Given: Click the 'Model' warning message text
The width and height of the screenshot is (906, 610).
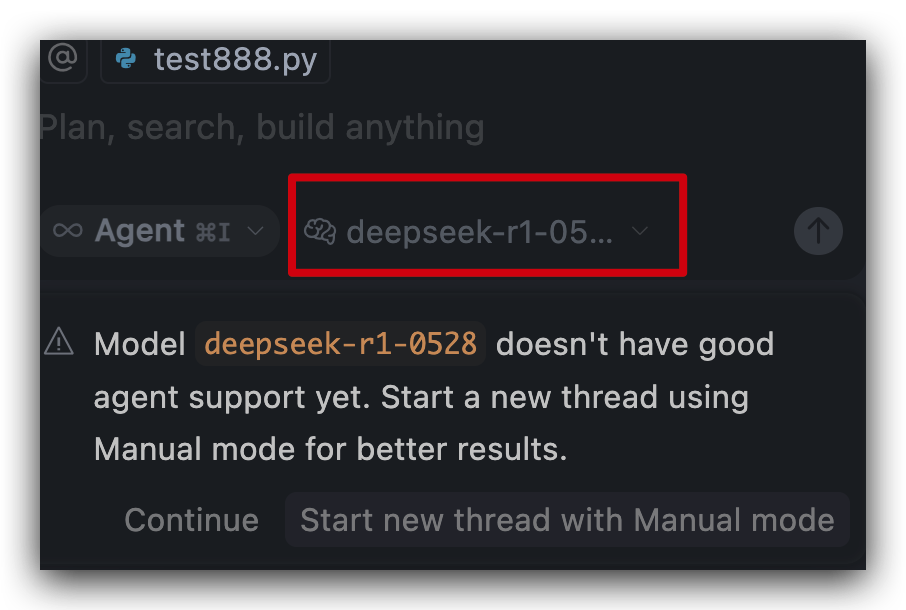Looking at the screenshot, I should tap(139, 344).
